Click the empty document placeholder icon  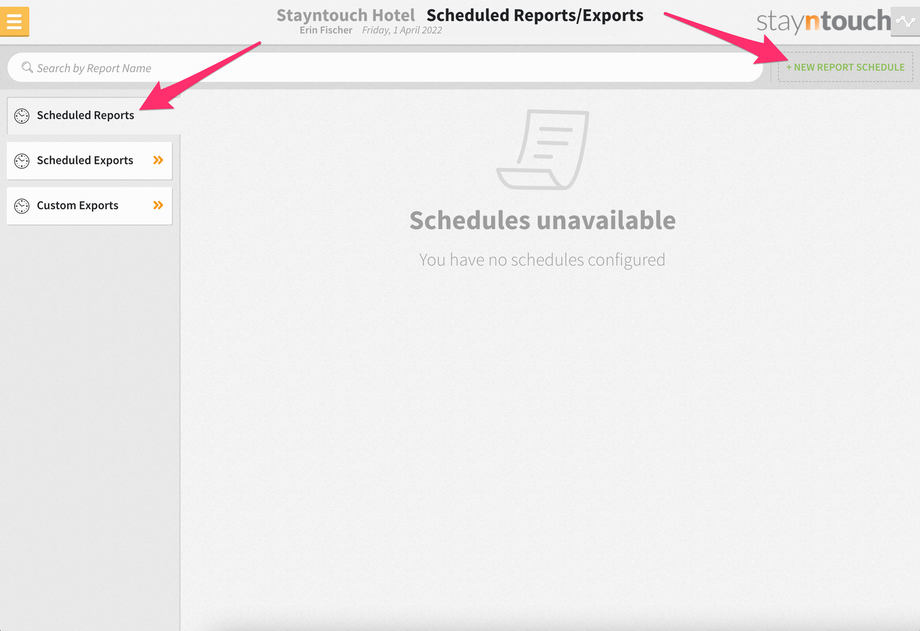coord(543,150)
